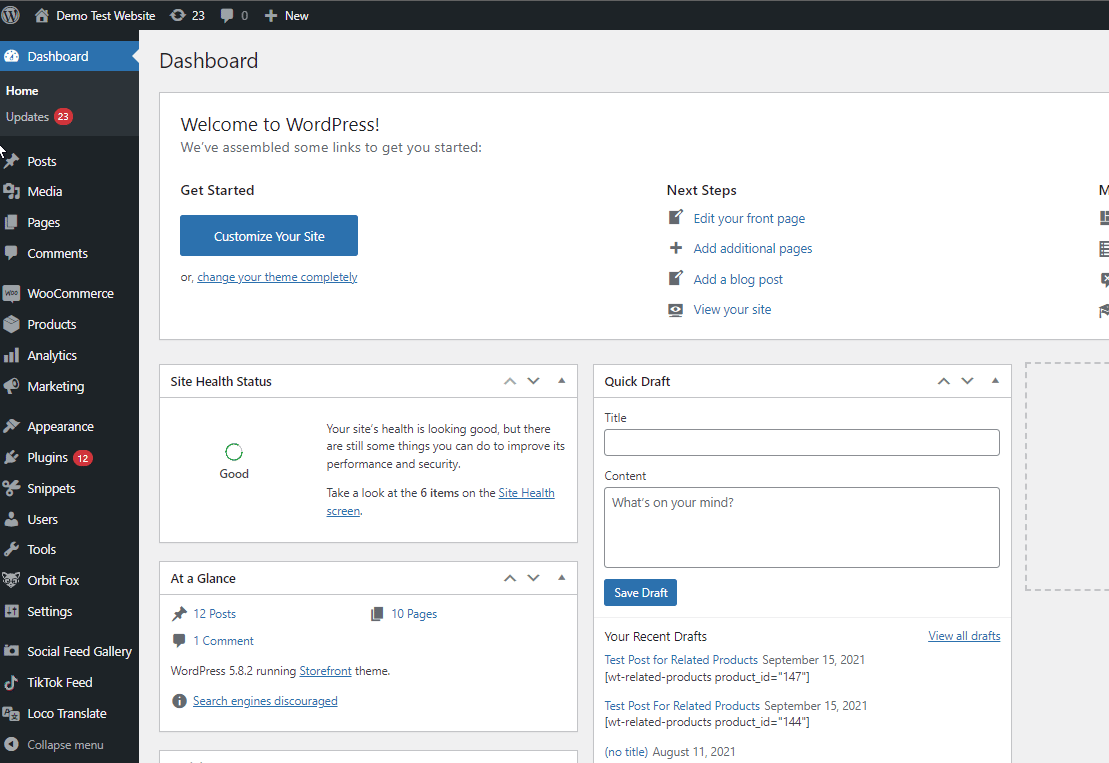
Task: Open the Dashboard menu item
Action: 69,56
